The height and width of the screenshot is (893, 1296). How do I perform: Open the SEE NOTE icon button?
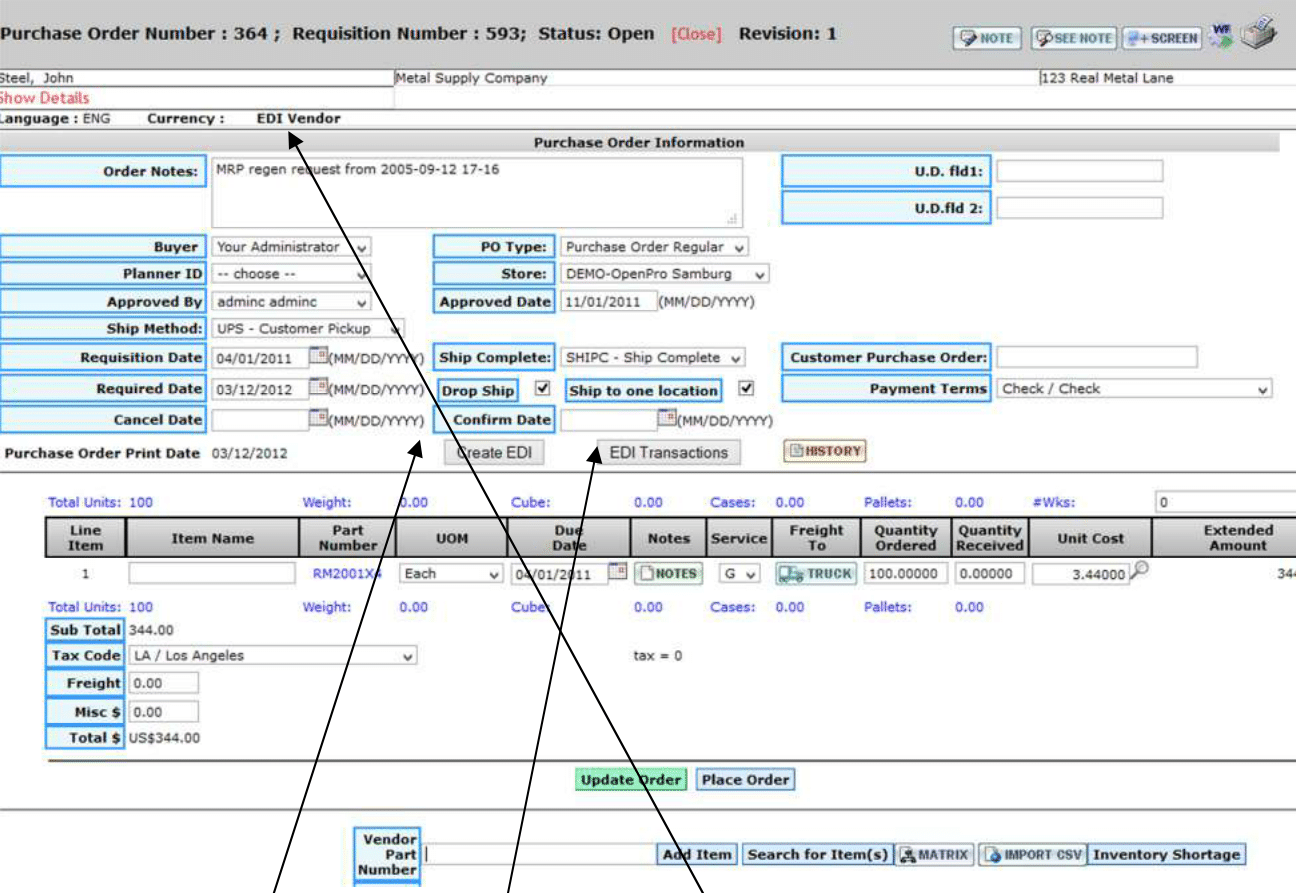point(1074,38)
